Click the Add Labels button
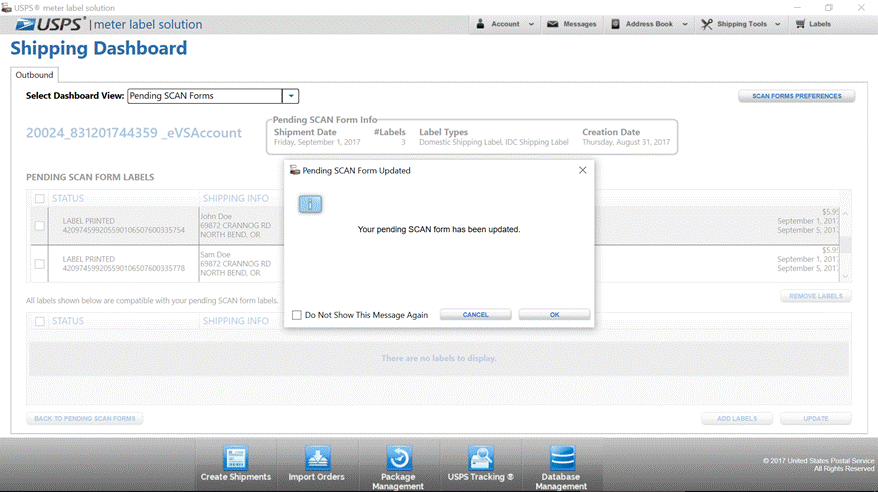 click(737, 419)
